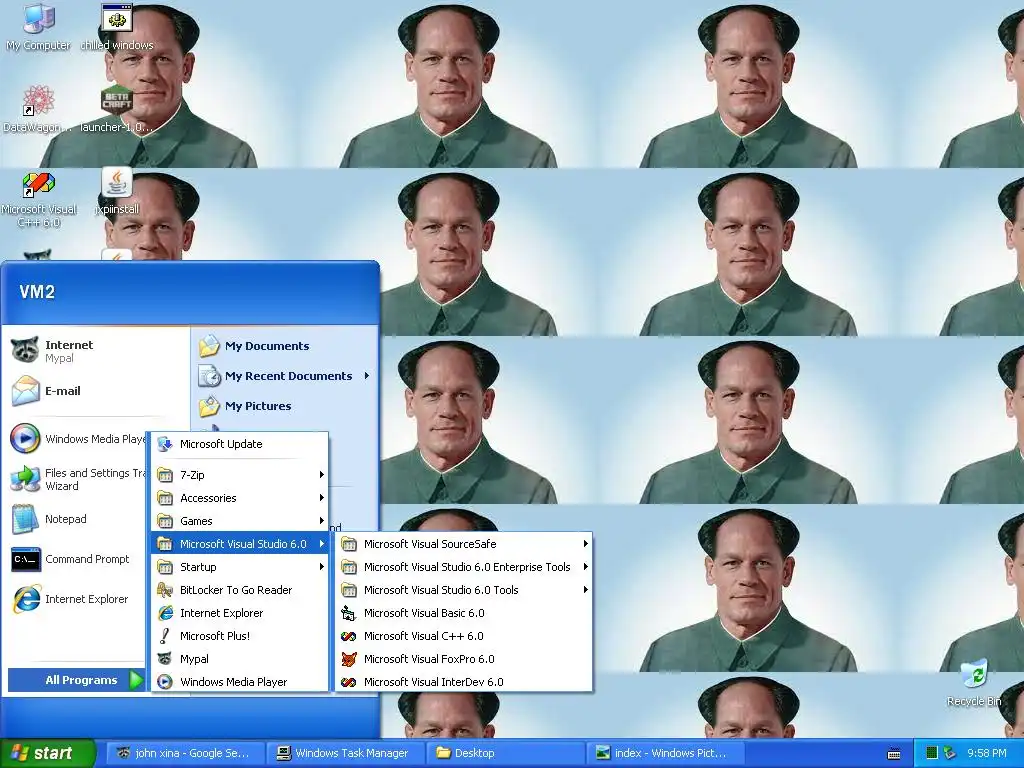Click the BitLocker To Go Reader icon

[165, 590]
